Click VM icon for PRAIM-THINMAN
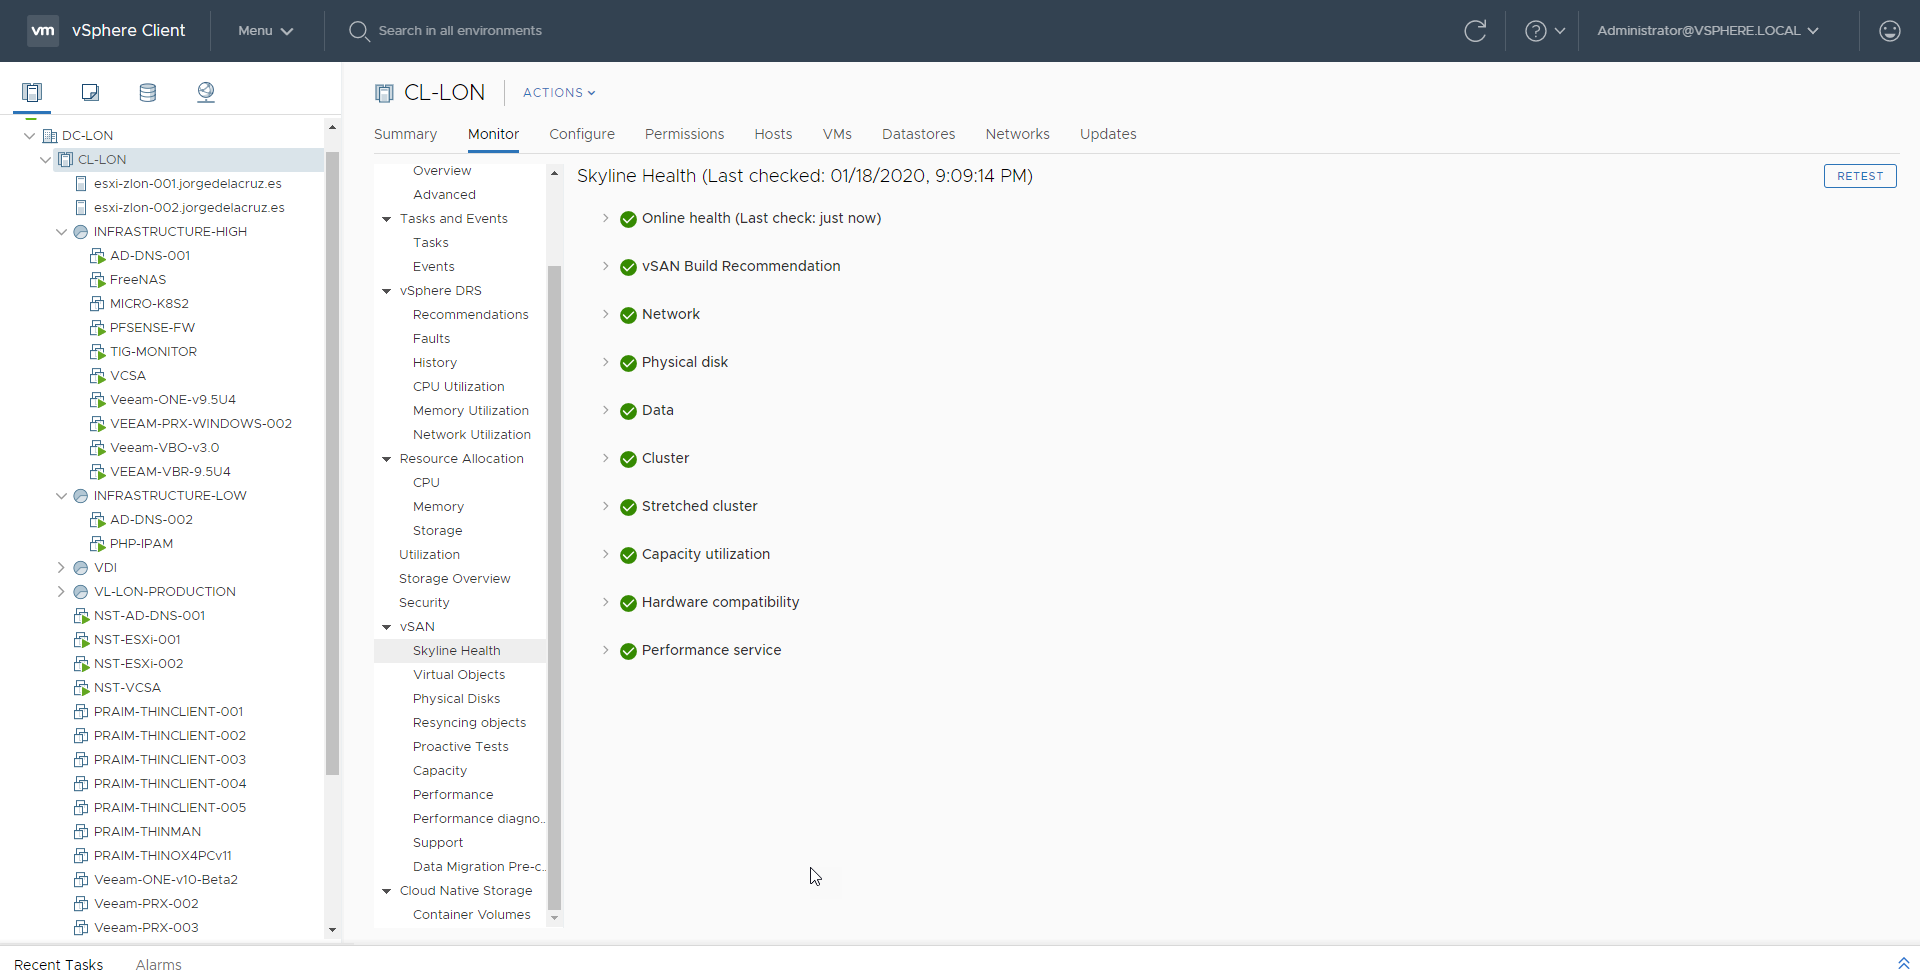 tap(81, 832)
